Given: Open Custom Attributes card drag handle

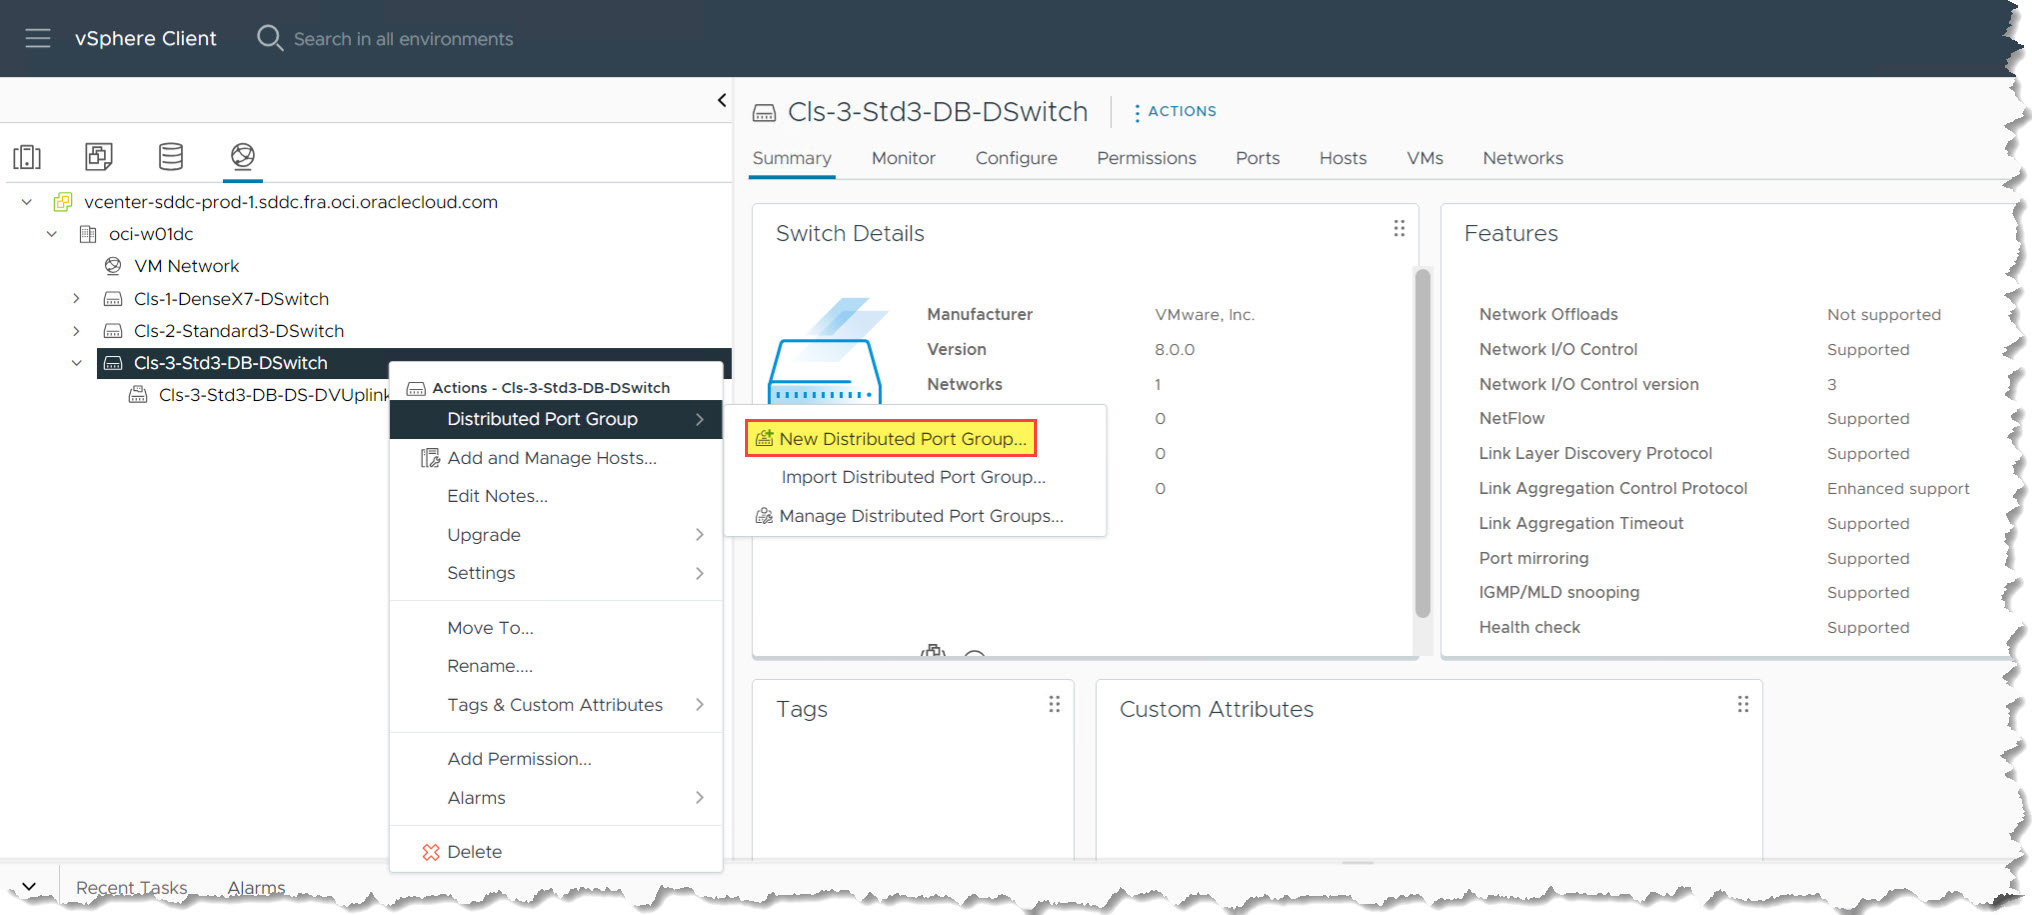Looking at the screenshot, I should click(x=1743, y=705).
